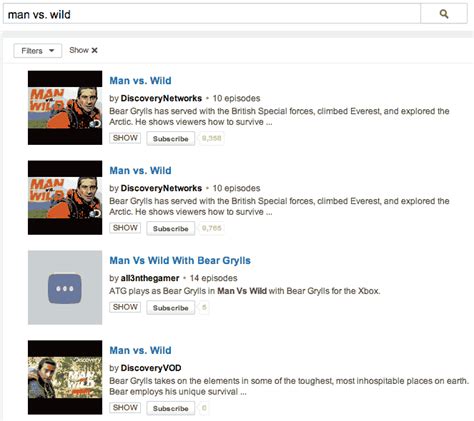Open the 'Man Vs Wild With Bear Grylls' title

pyautogui.click(x=180, y=260)
